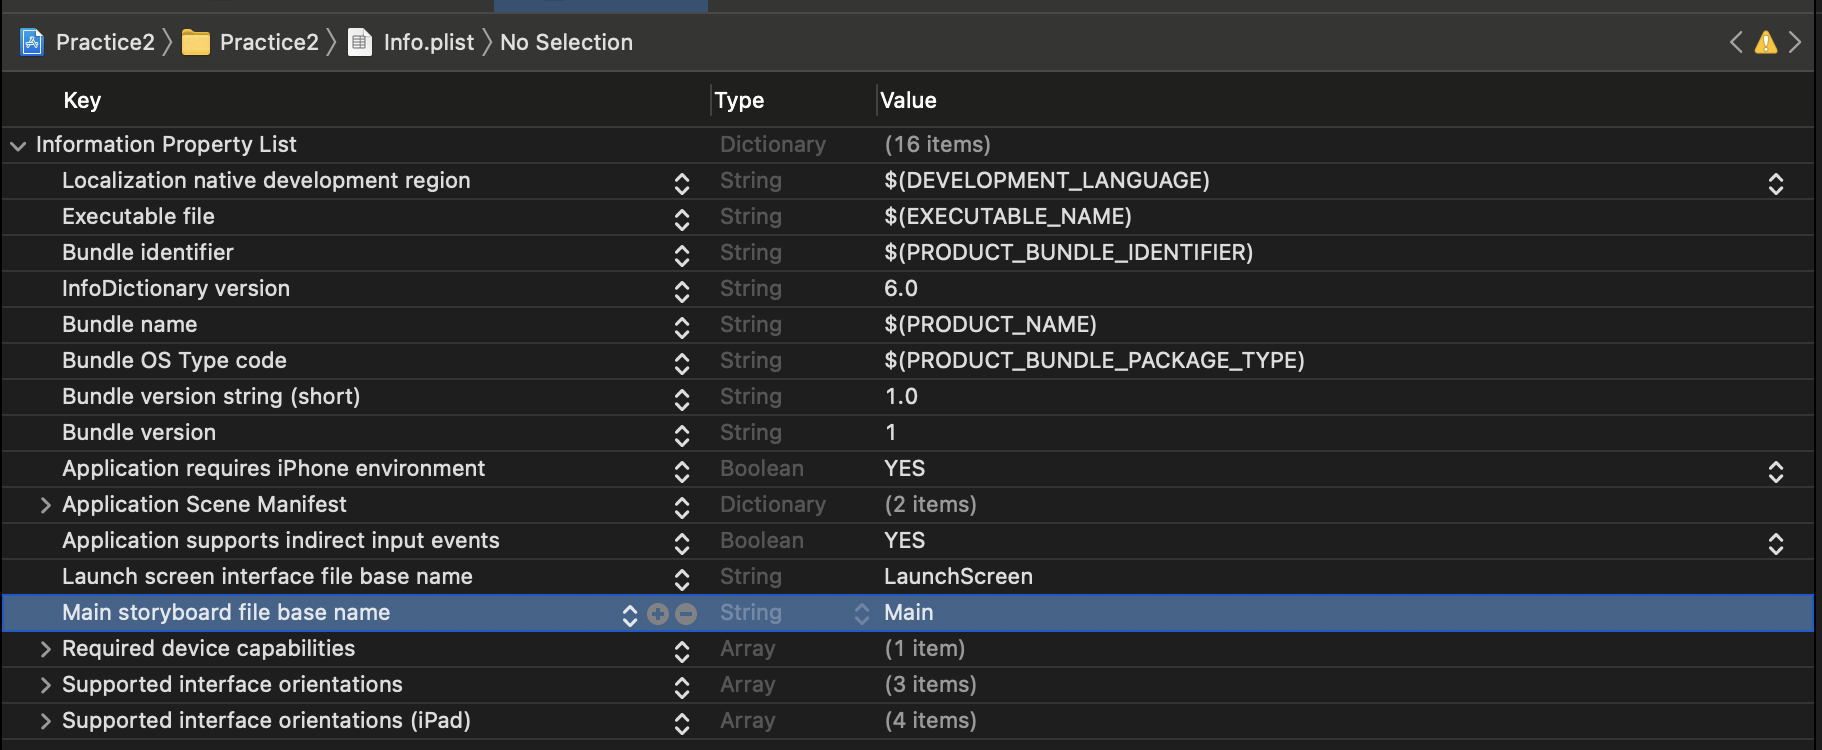Toggle indirect input events boolean value stepper

[1776, 543]
